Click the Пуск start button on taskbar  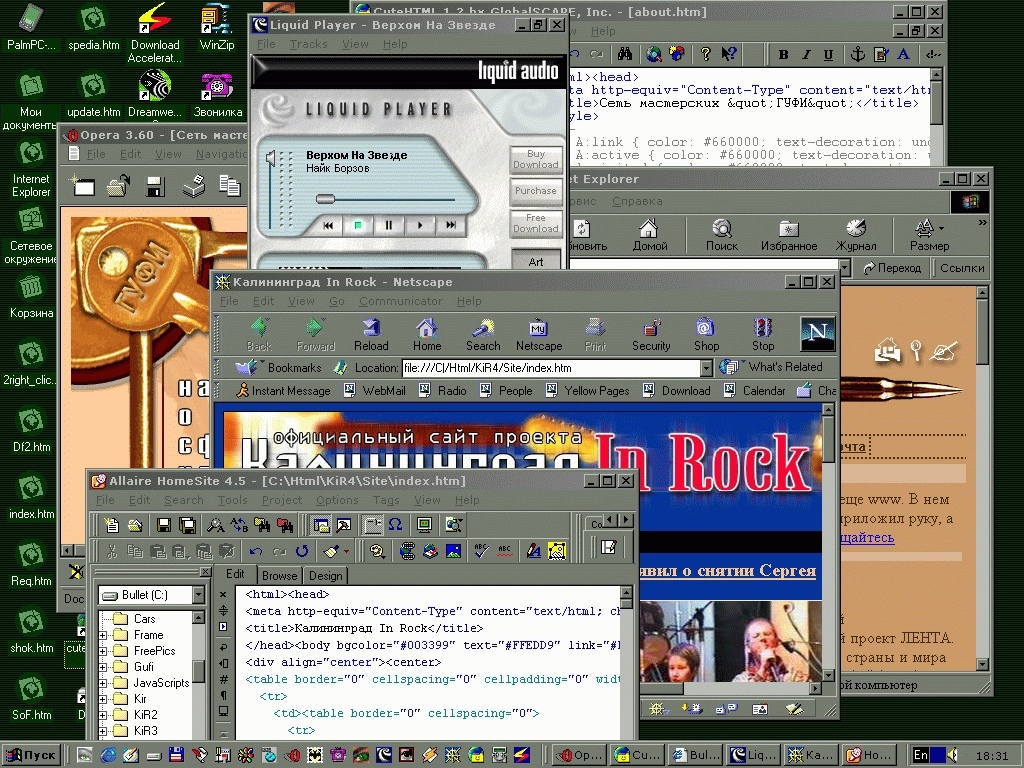[x=31, y=755]
